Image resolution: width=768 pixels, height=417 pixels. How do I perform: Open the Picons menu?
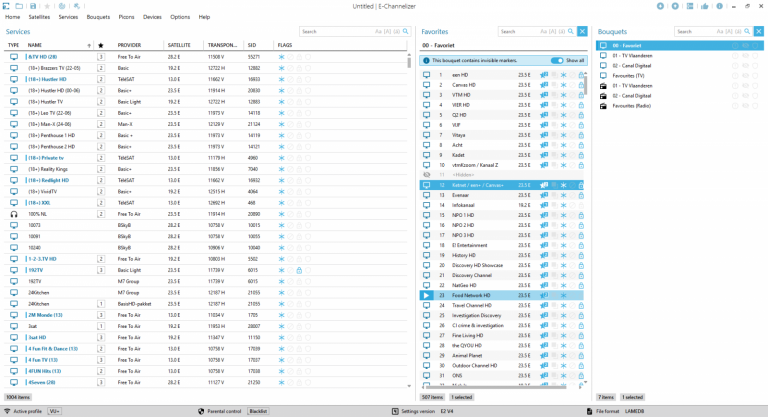click(126, 17)
